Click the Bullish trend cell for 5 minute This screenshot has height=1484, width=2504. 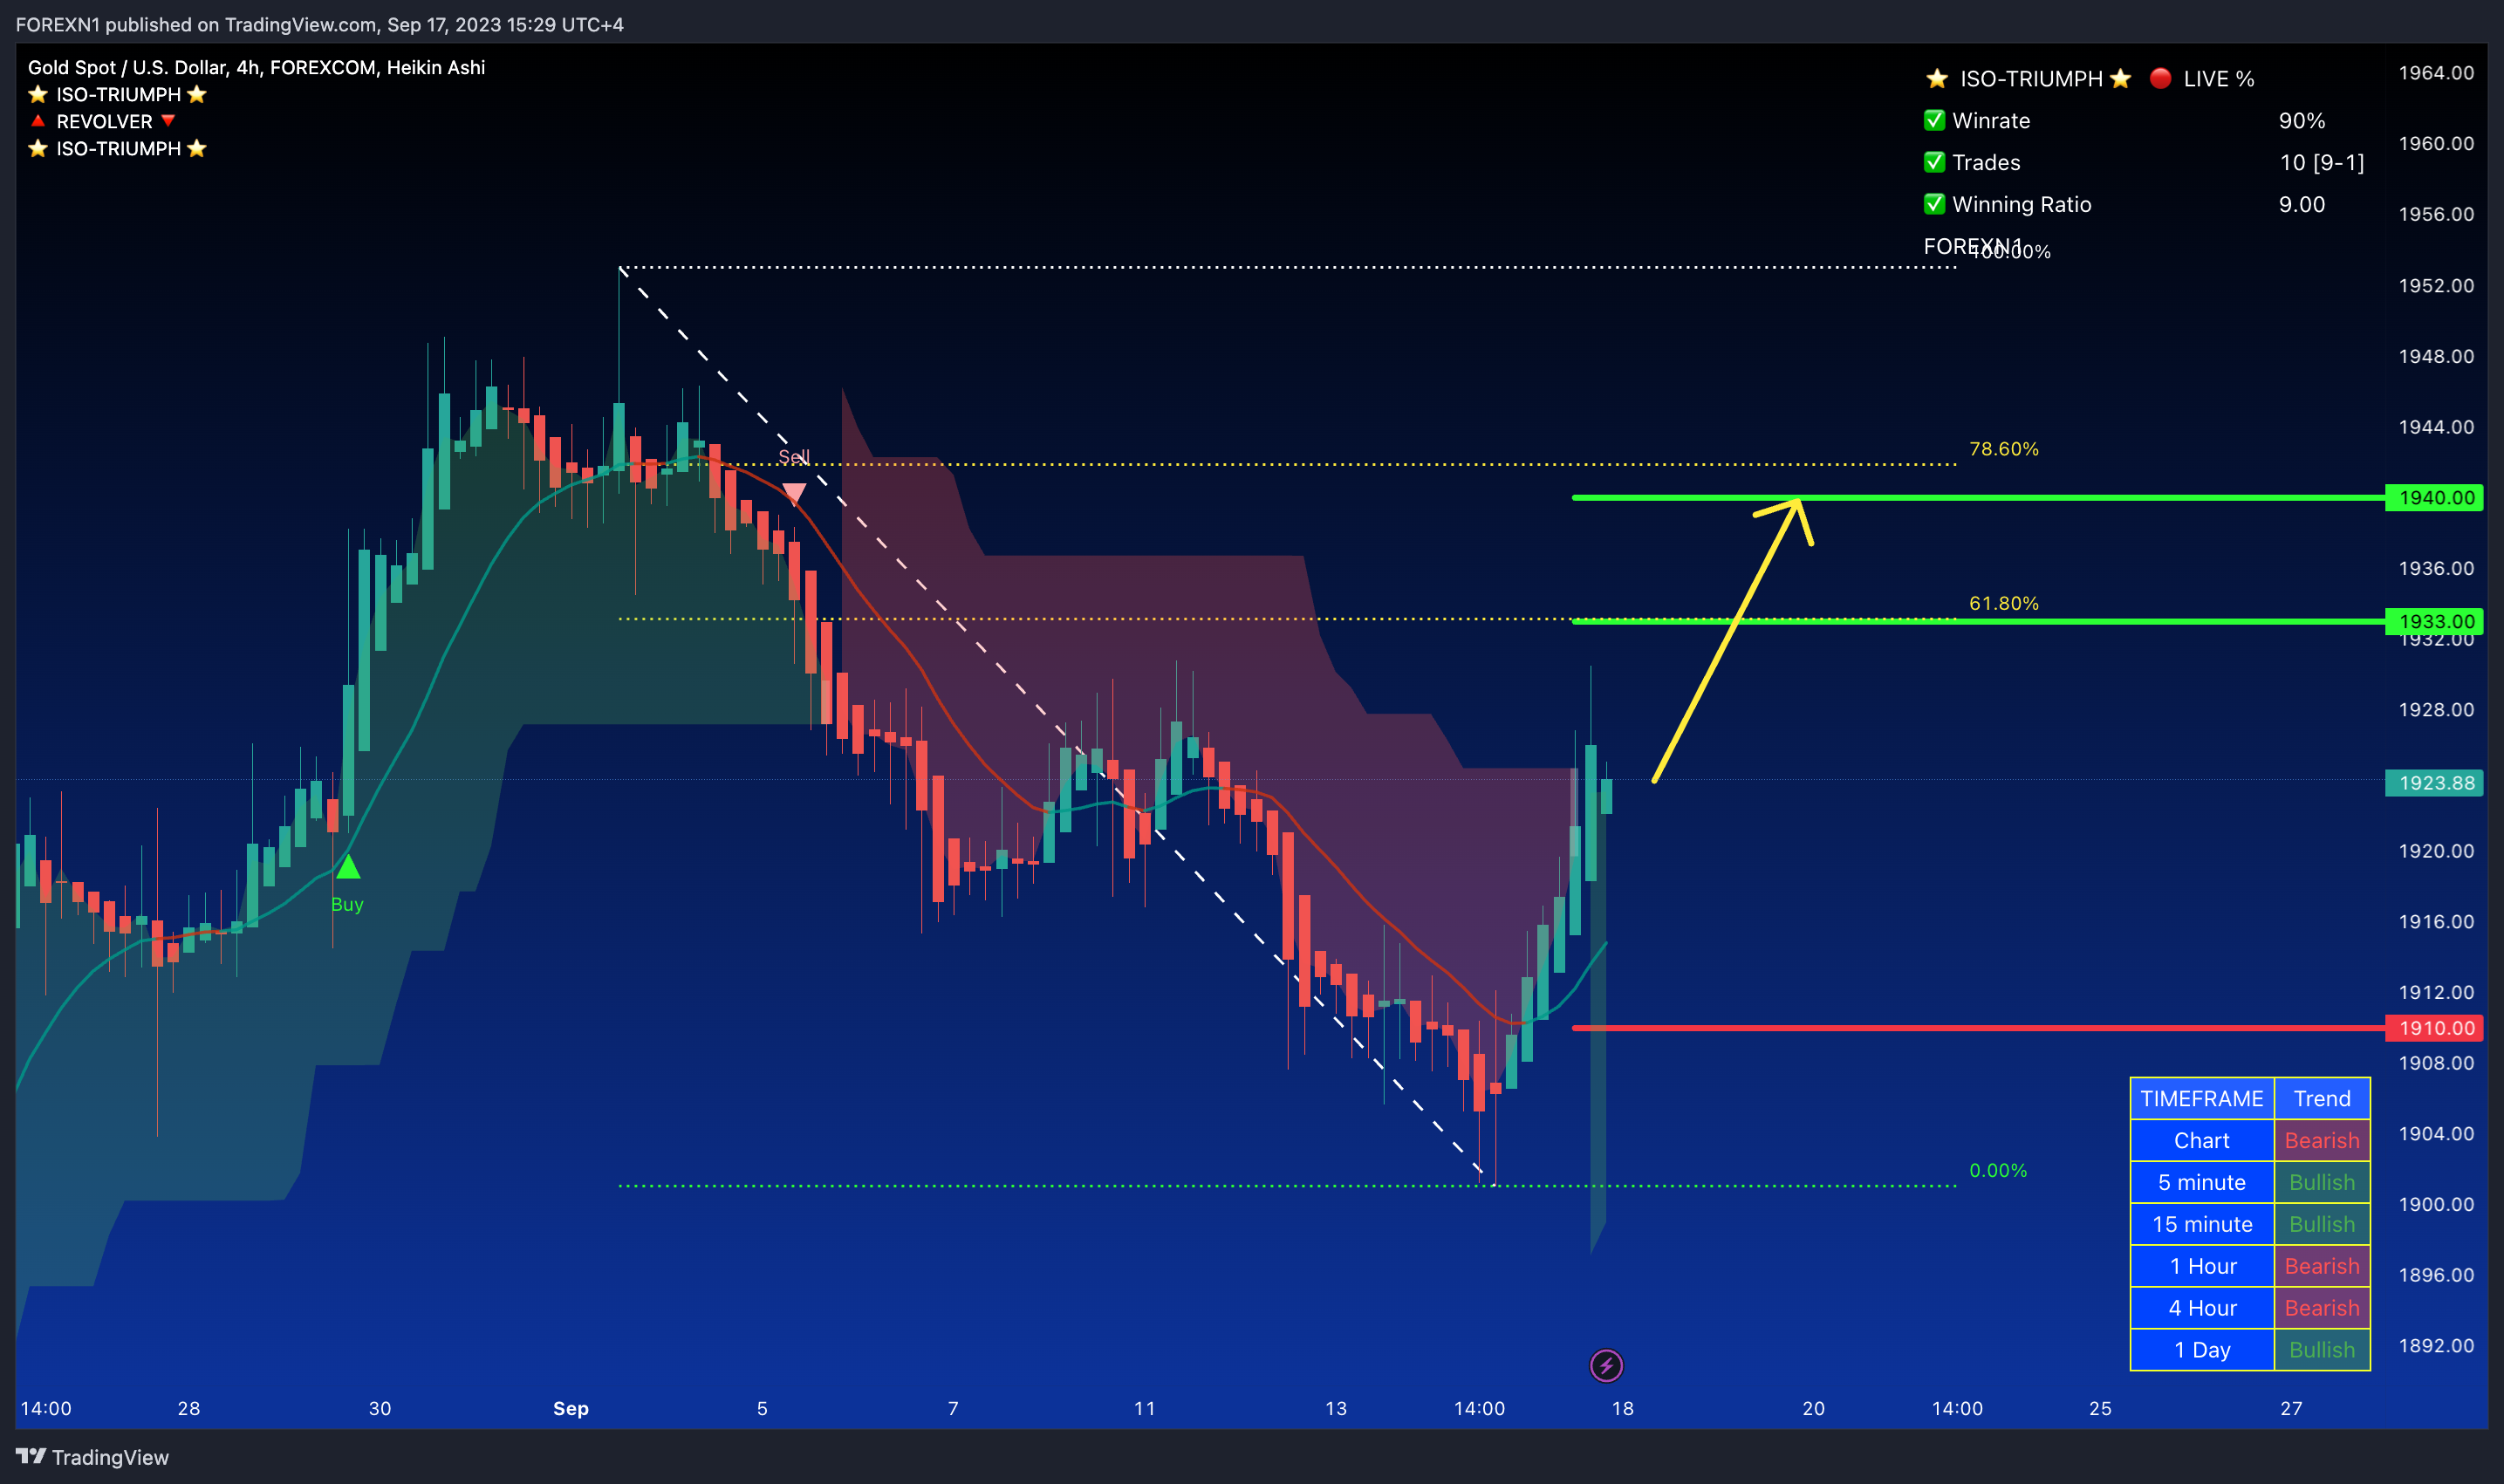click(x=2322, y=1182)
